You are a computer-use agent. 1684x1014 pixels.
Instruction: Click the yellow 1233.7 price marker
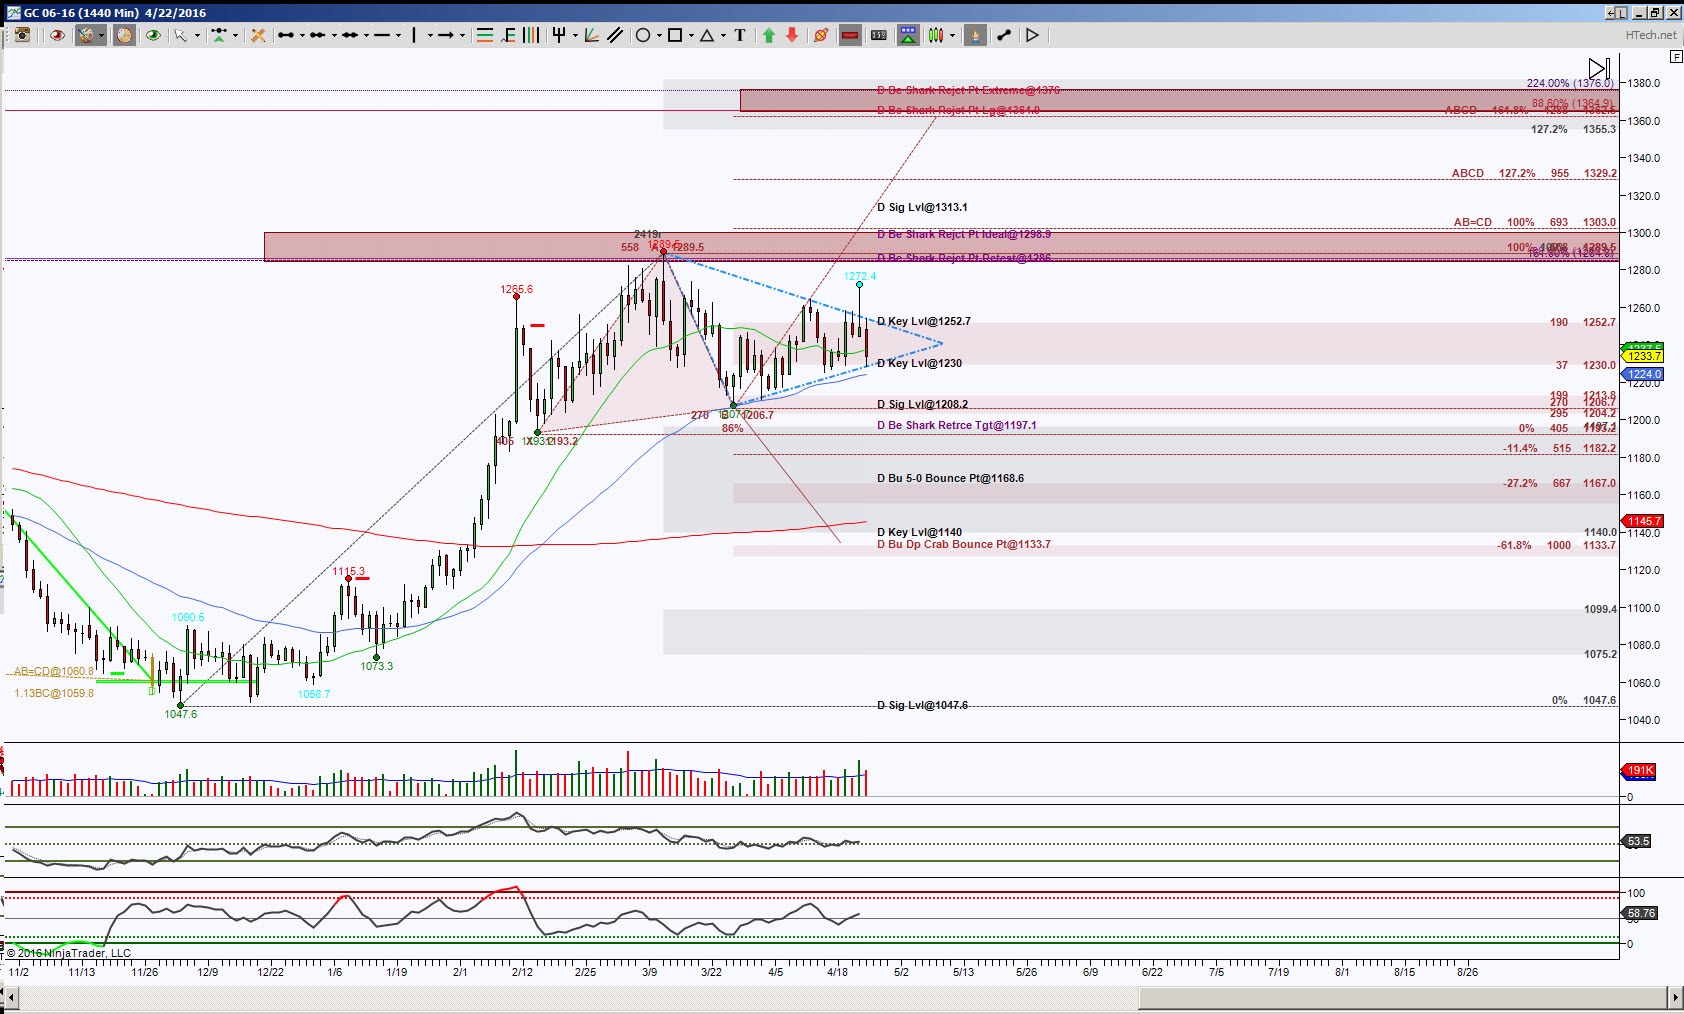tap(1643, 356)
